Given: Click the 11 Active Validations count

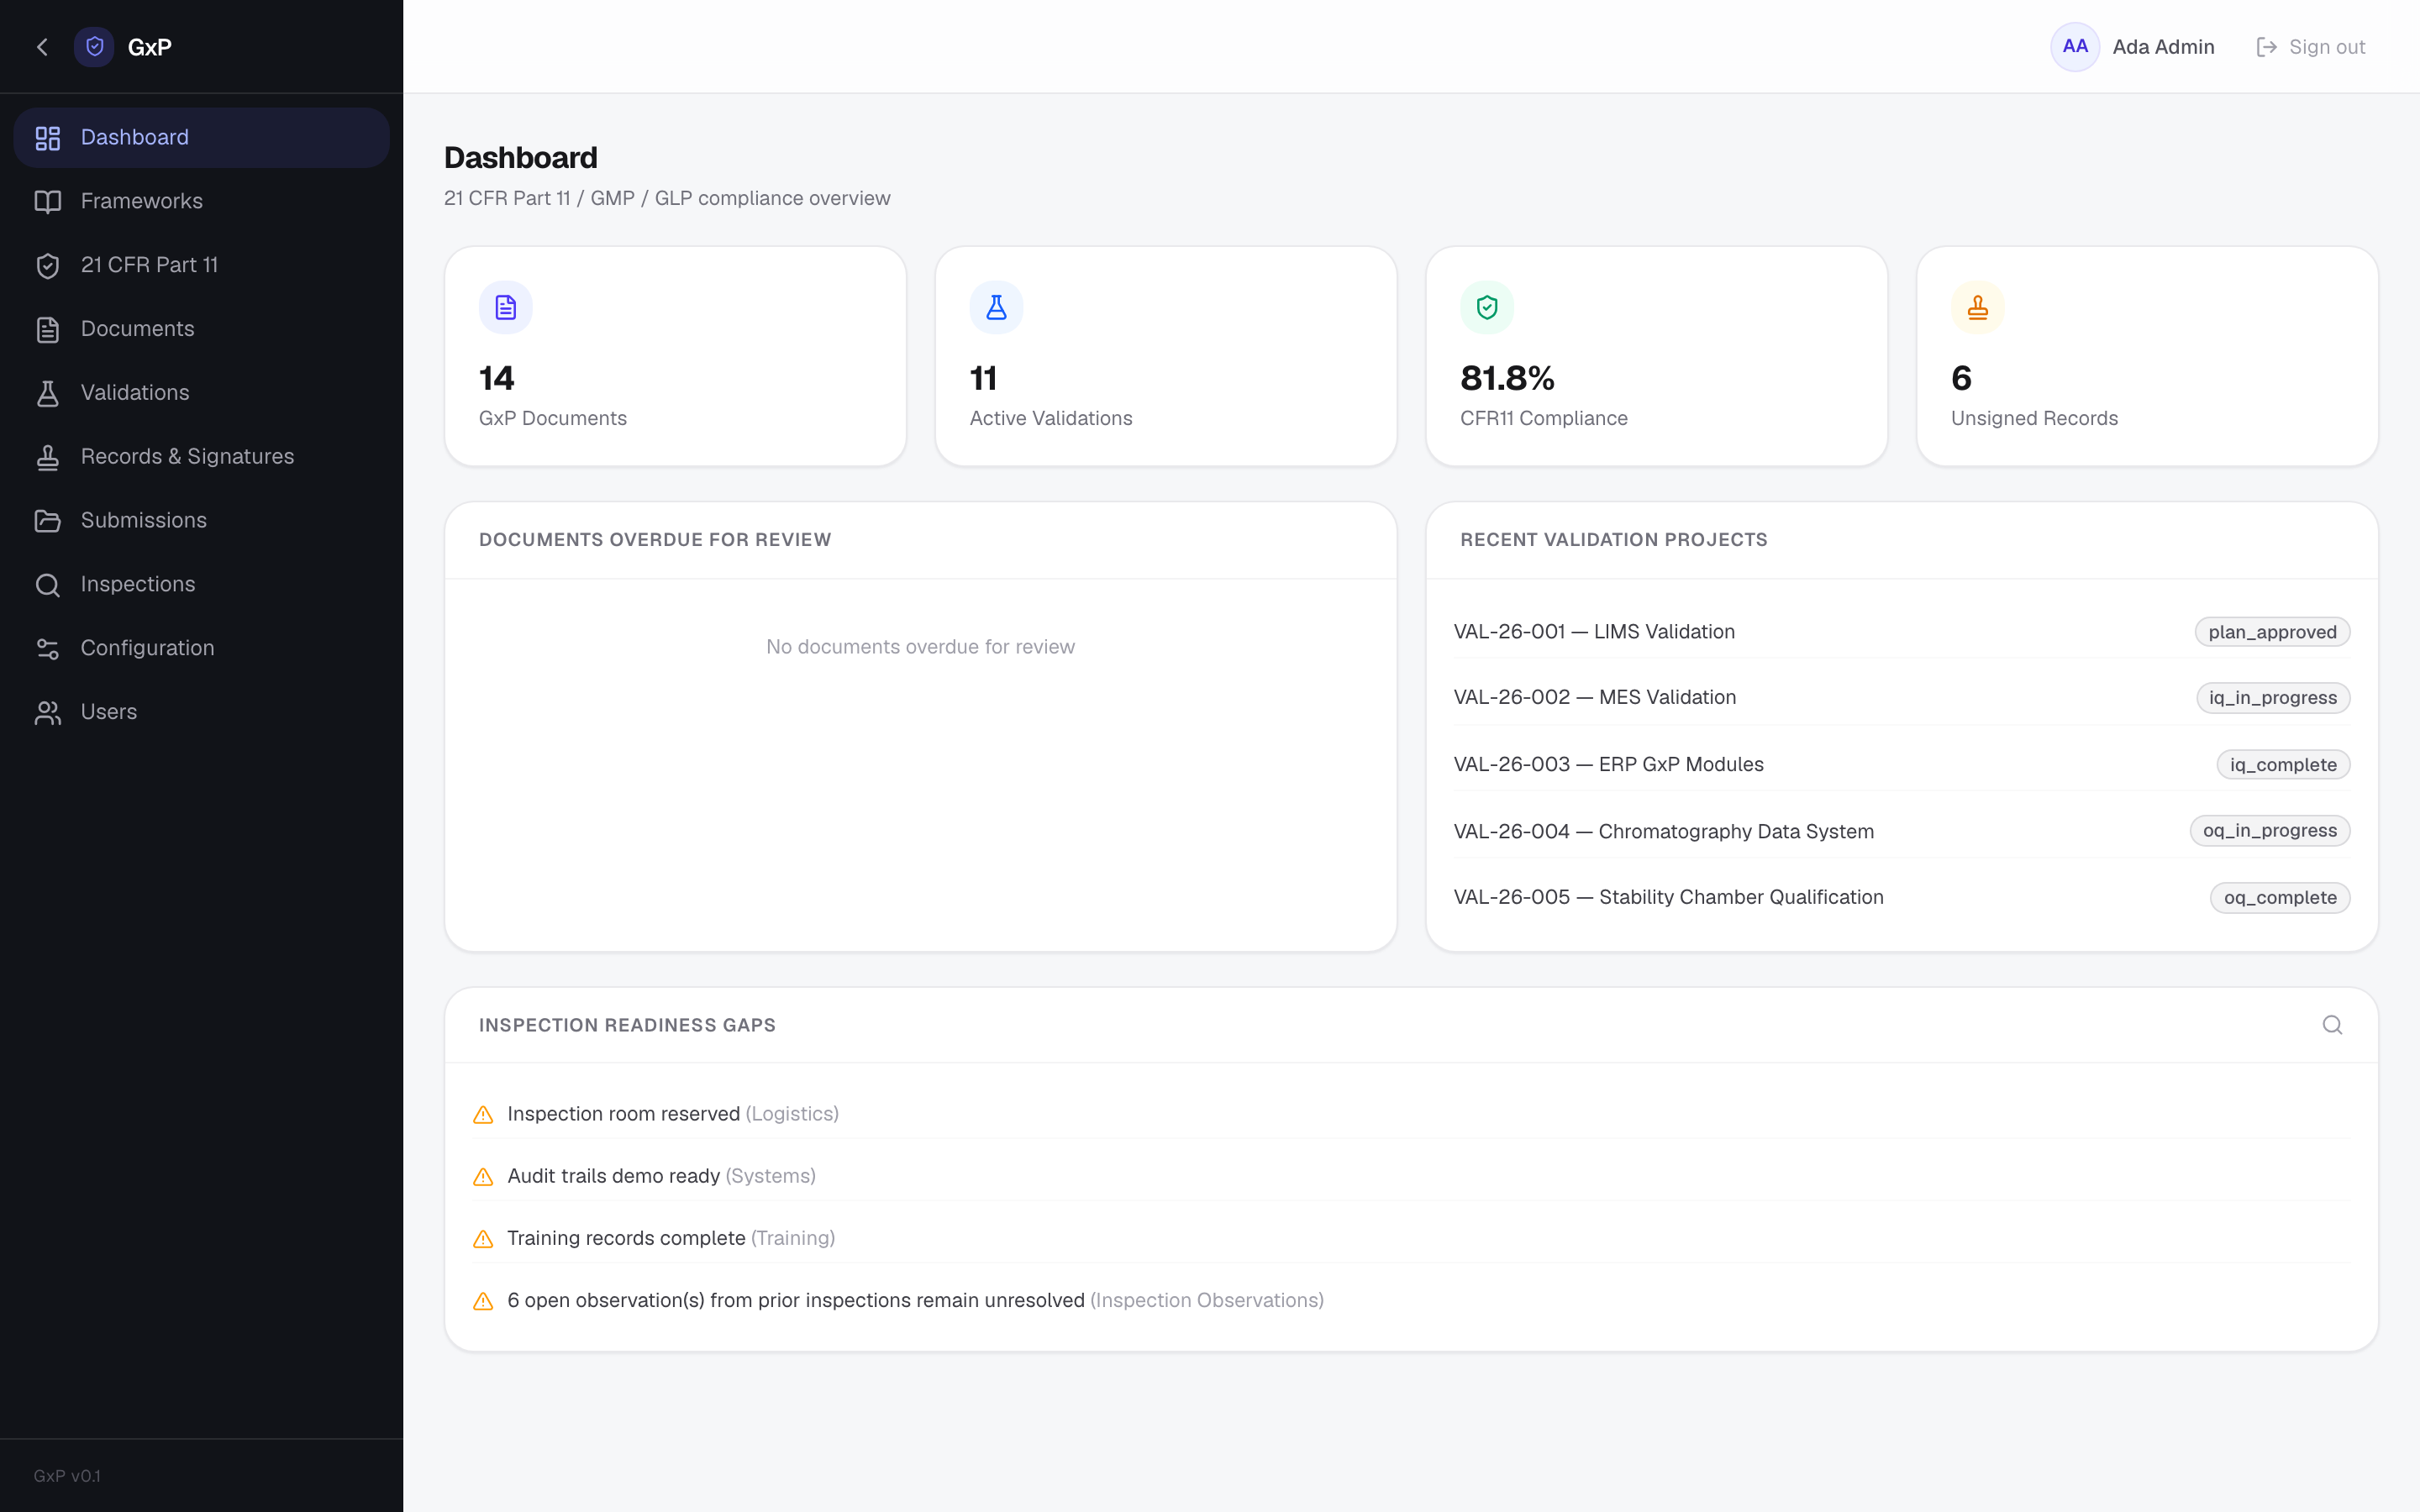Looking at the screenshot, I should (983, 379).
